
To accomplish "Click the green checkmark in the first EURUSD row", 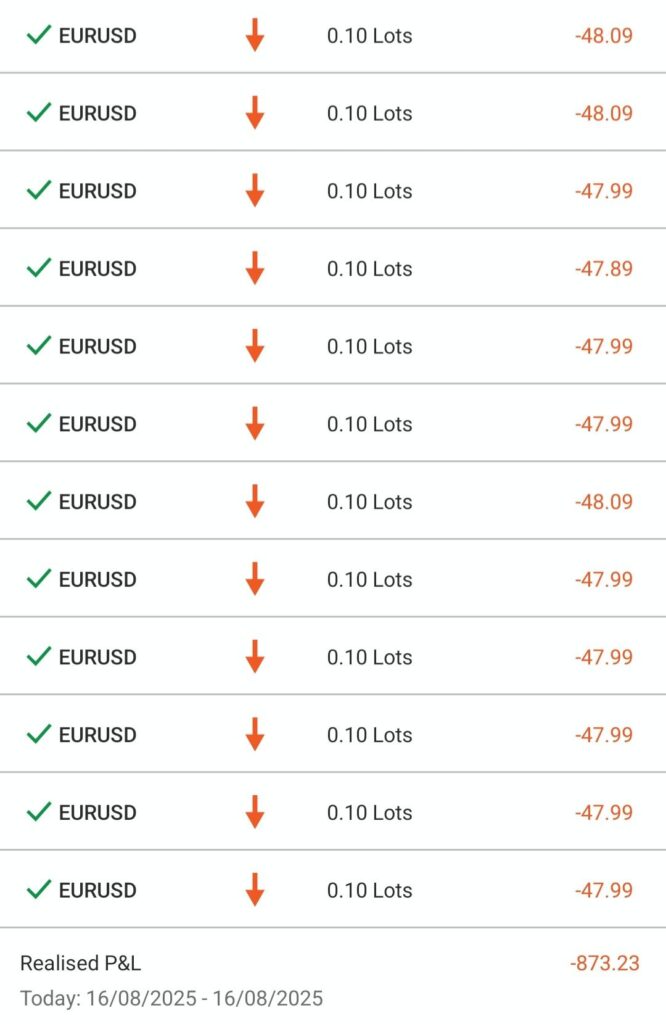I will [39, 35].
